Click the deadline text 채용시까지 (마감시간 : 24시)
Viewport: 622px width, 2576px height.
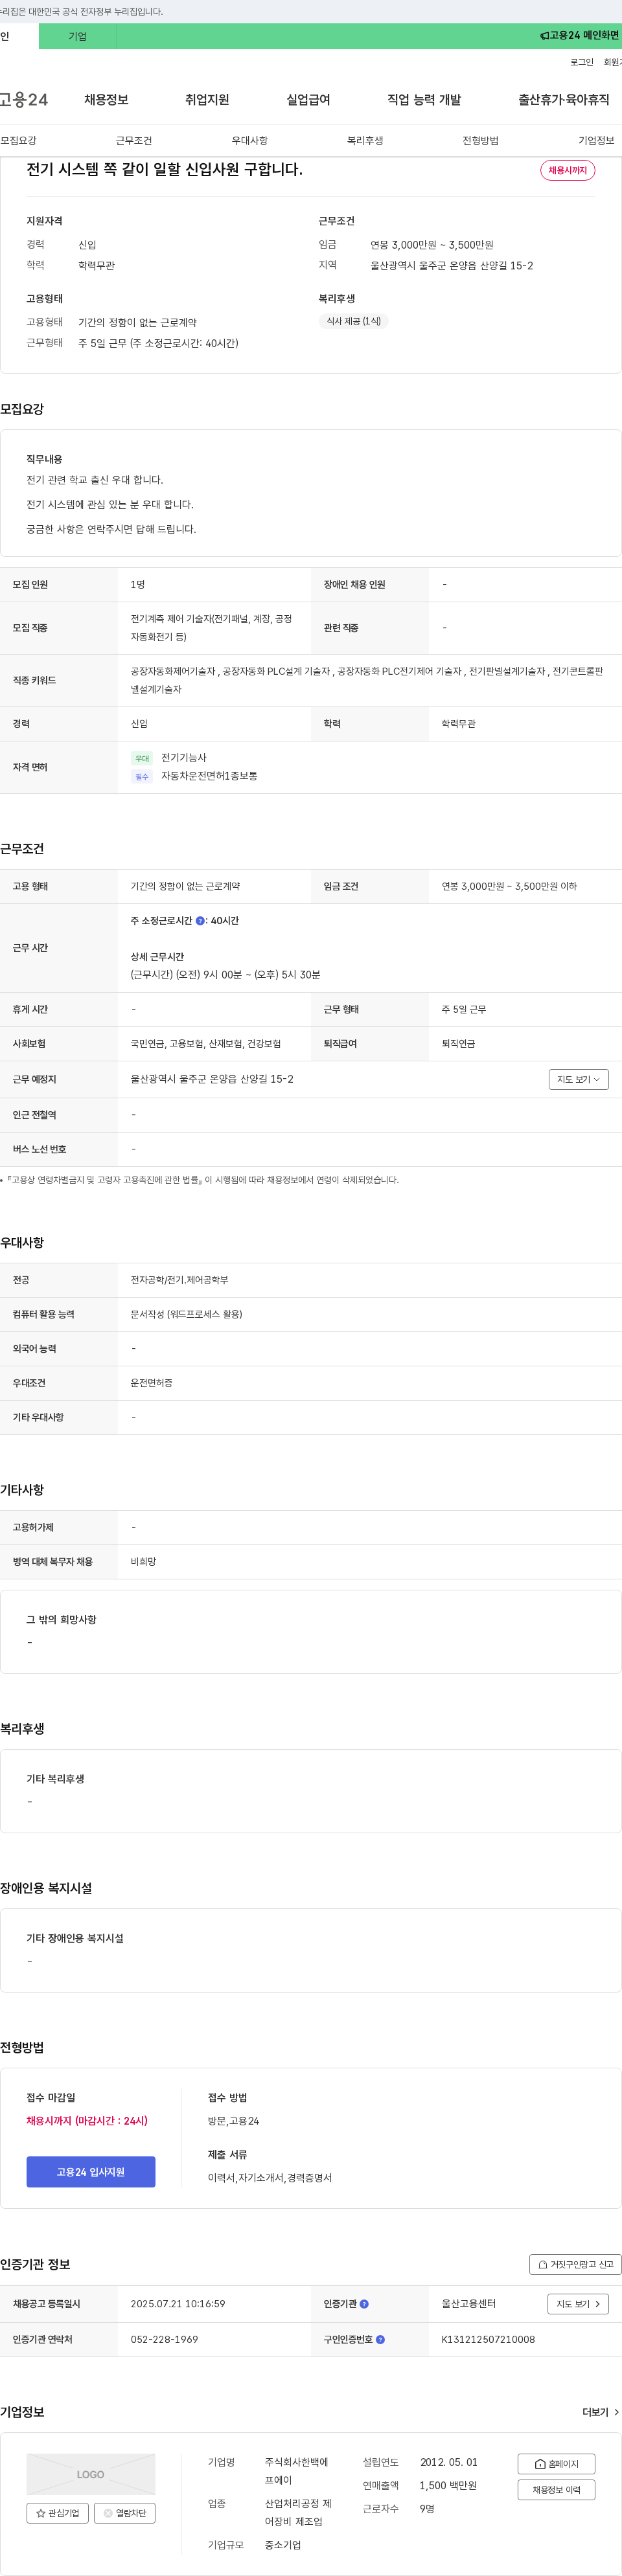click(87, 2121)
